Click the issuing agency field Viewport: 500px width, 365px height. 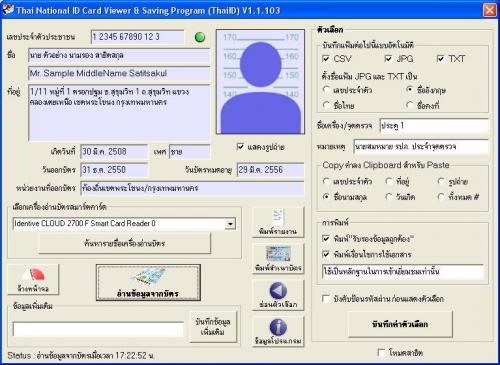pos(192,188)
